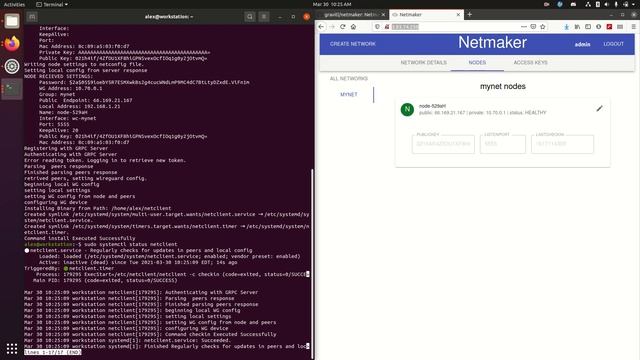Open Firefox library icon
The width and height of the screenshot is (640, 360).
pos(577,27)
